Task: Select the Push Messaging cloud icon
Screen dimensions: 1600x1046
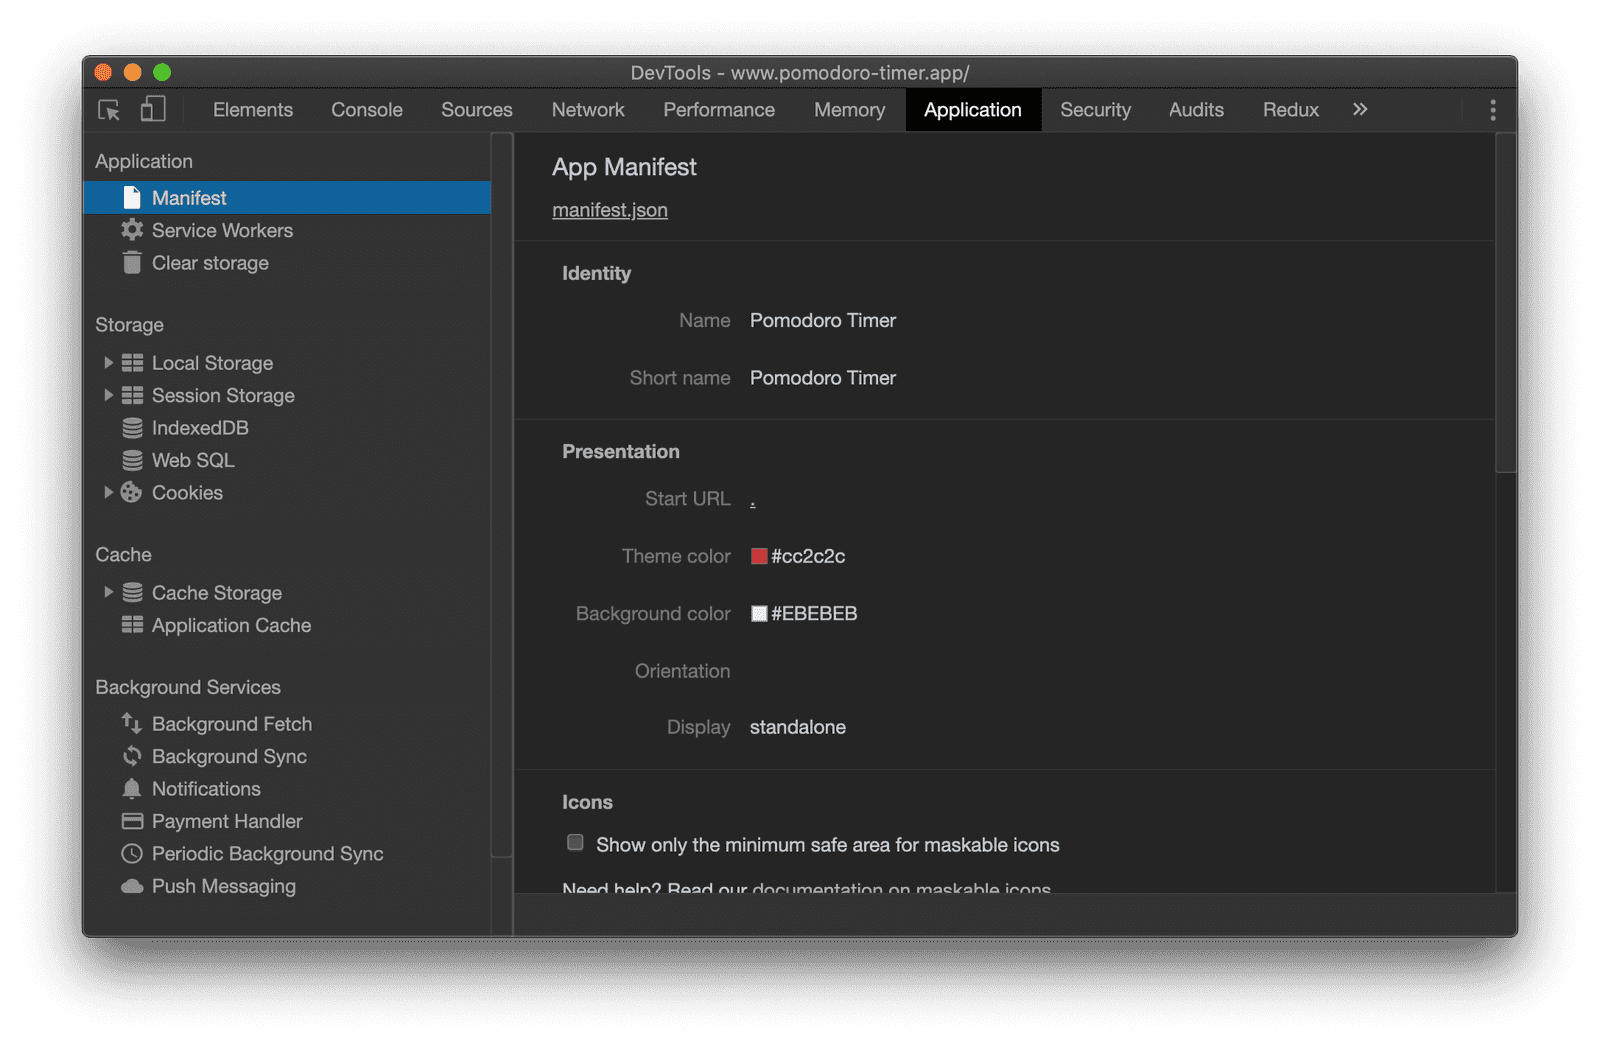Action: coord(133,886)
